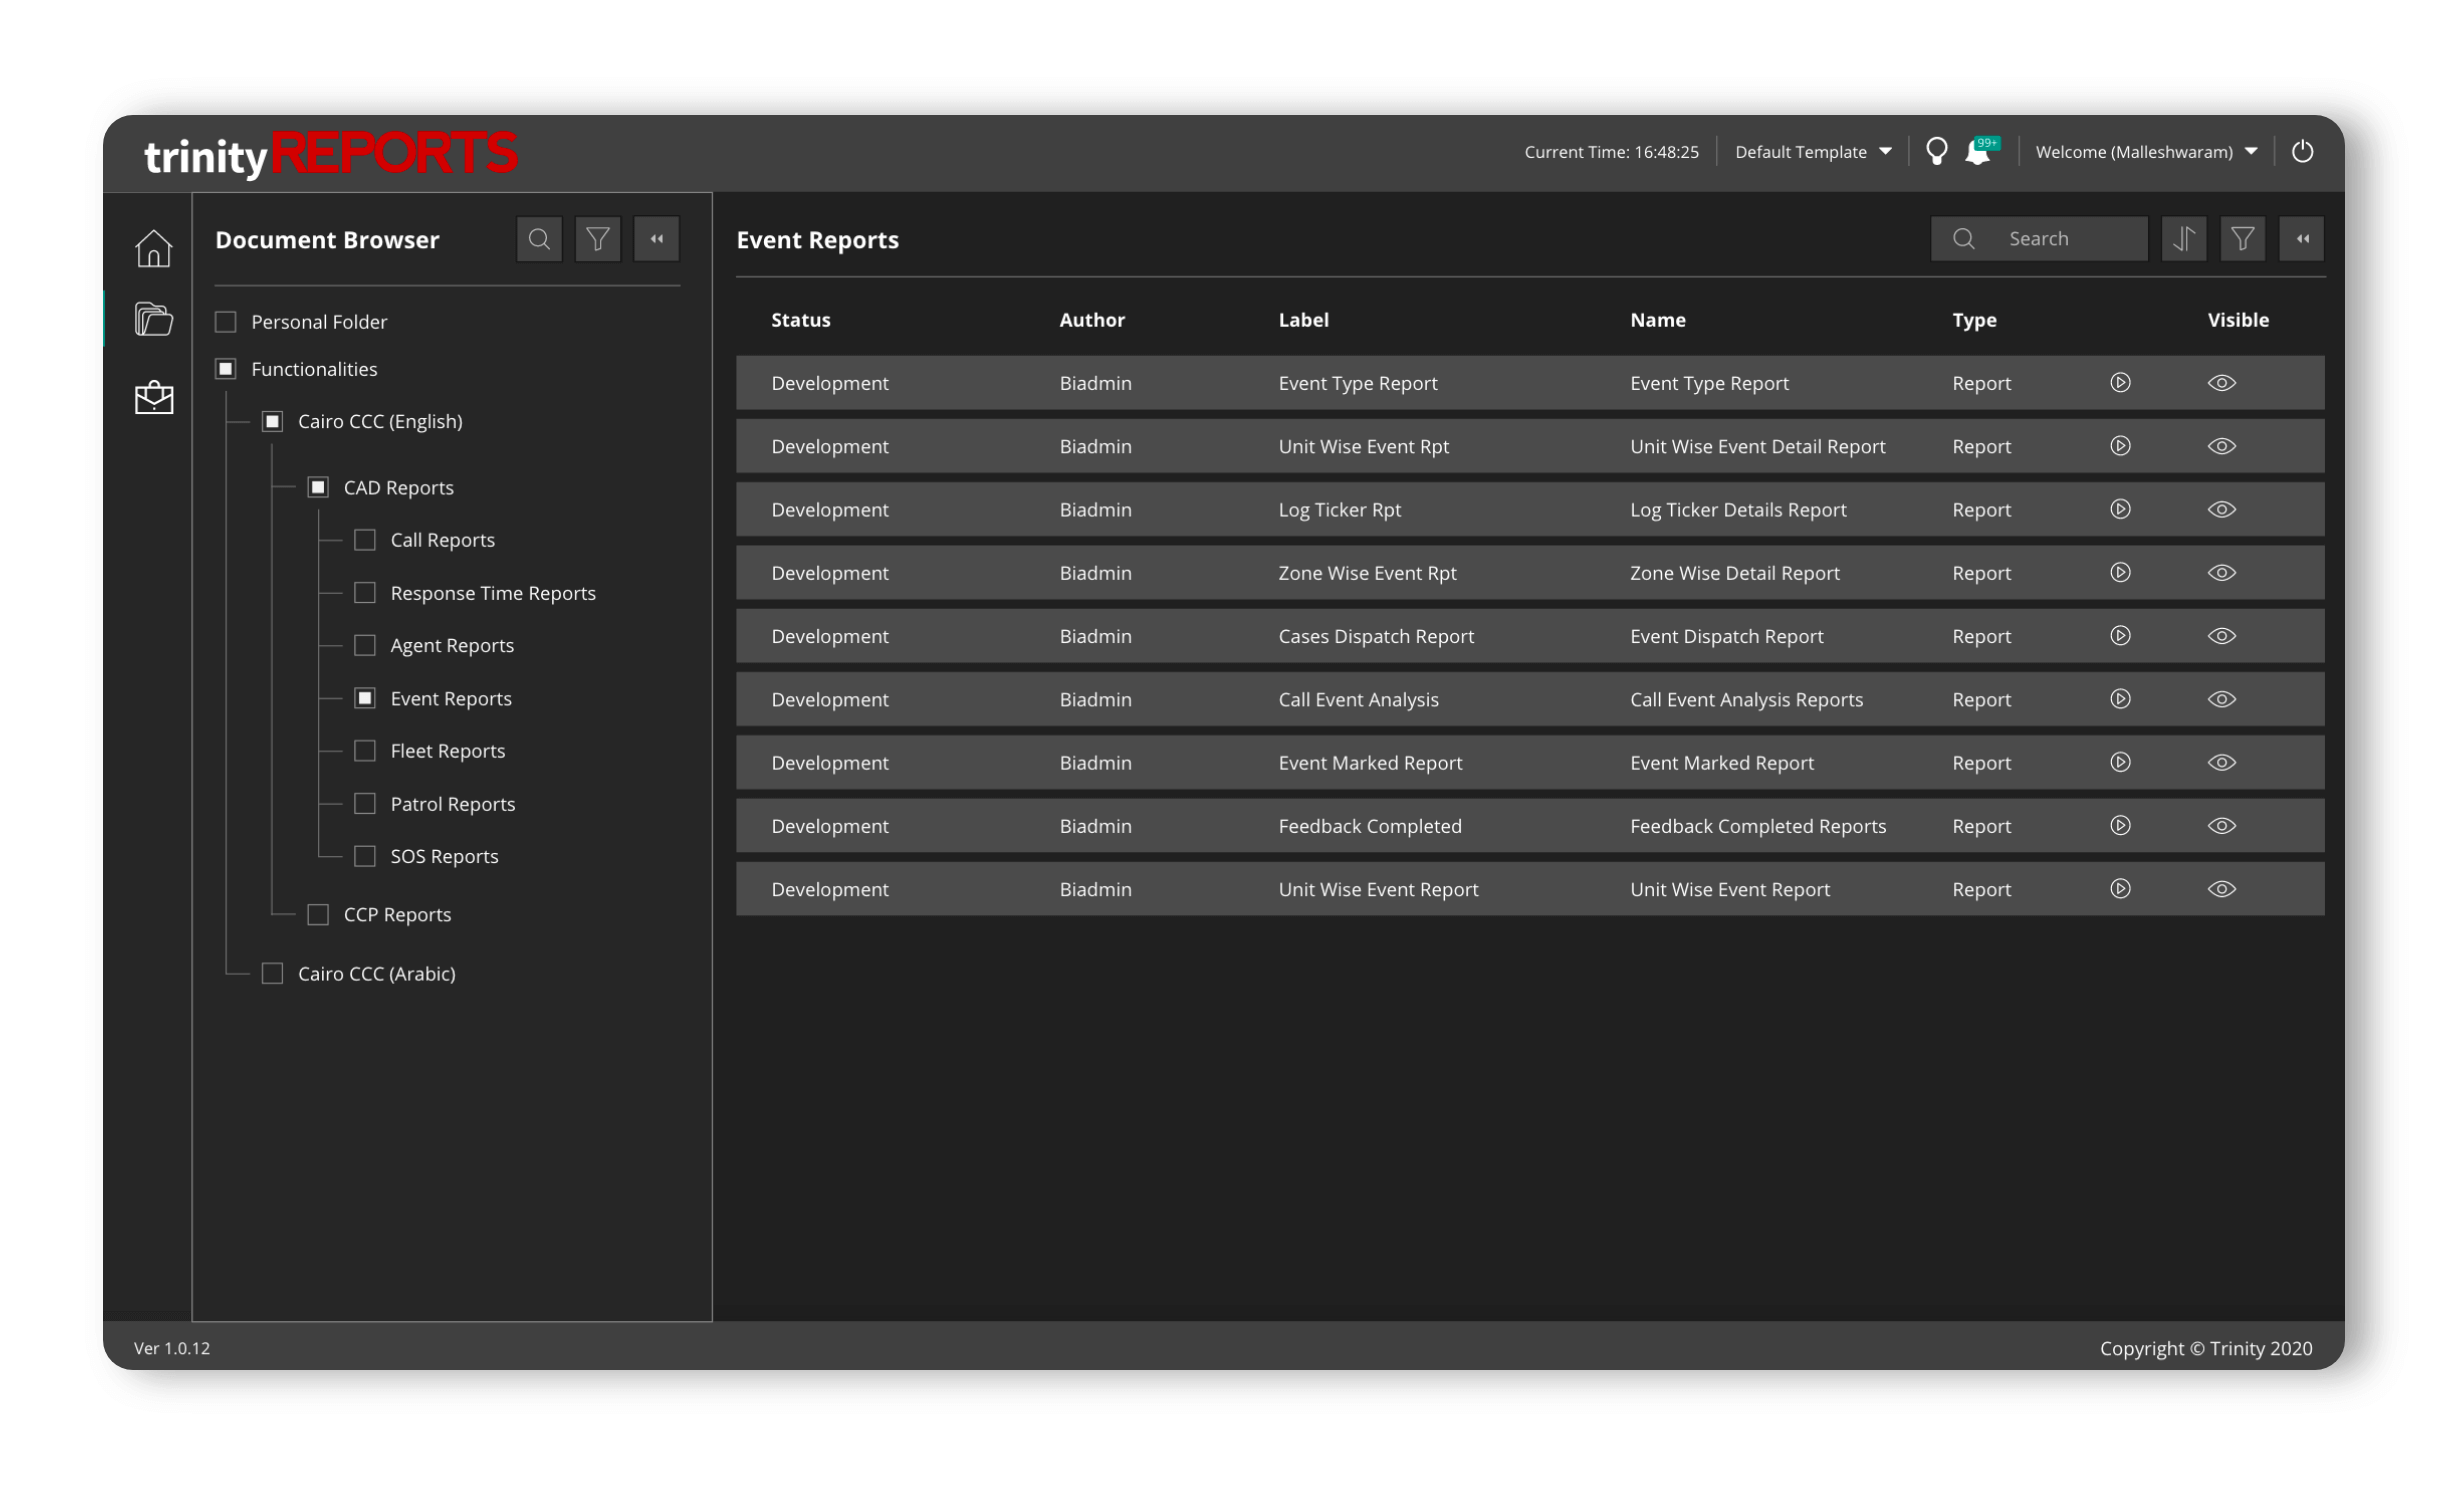Click the Zone Wise Event Rpt label
The width and height of the screenshot is (2448, 1485).
(x=1367, y=573)
